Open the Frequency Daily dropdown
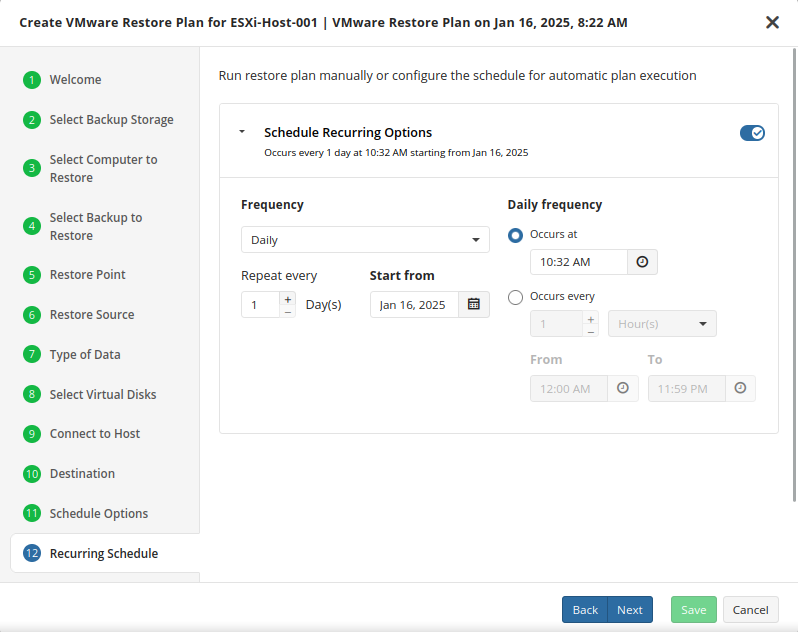798x632 pixels. tap(365, 240)
